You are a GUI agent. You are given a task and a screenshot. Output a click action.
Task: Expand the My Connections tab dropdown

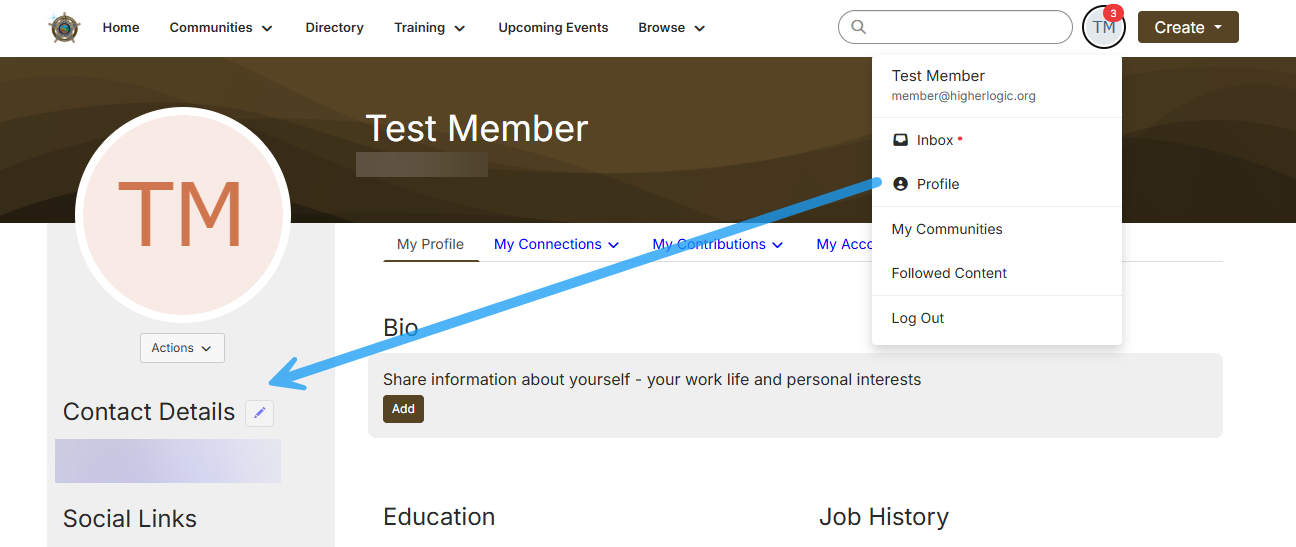pyautogui.click(x=556, y=244)
